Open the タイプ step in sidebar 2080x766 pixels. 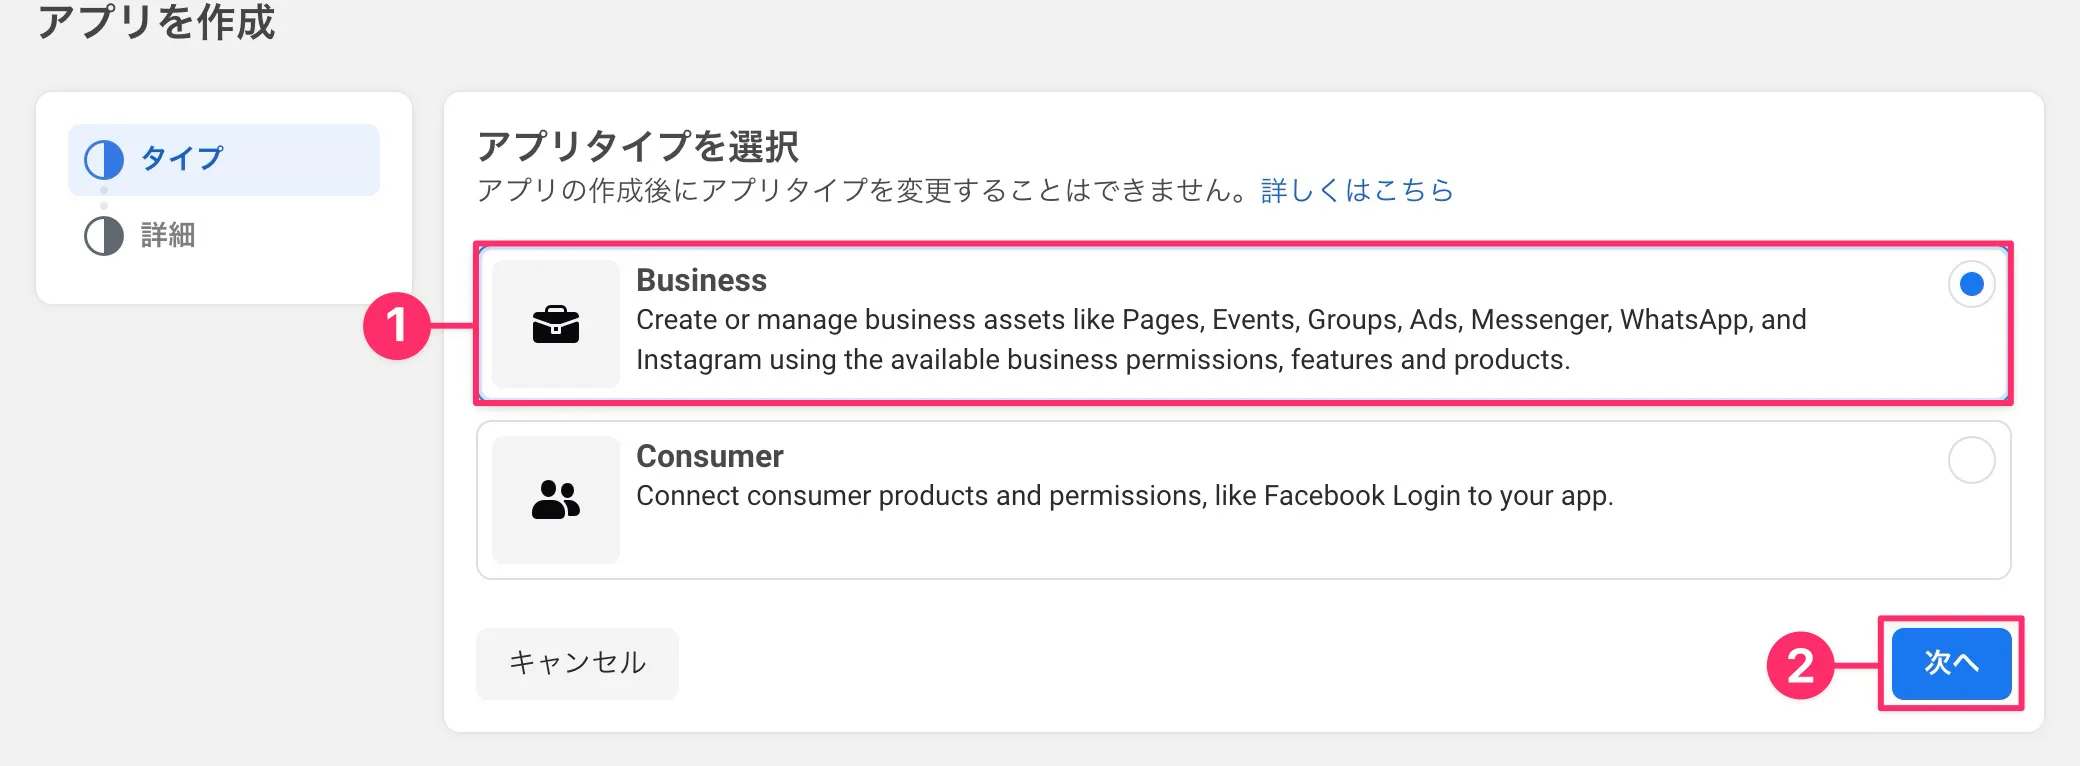click(x=183, y=159)
